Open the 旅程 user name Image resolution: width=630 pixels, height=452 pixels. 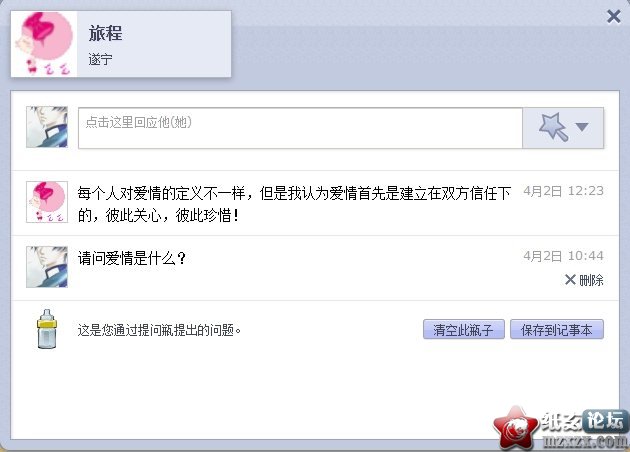pos(105,33)
